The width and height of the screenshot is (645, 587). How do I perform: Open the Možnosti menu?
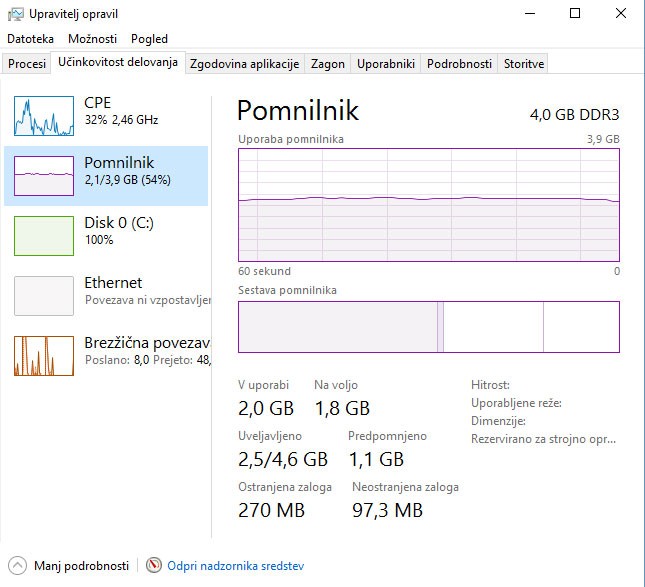click(x=92, y=39)
